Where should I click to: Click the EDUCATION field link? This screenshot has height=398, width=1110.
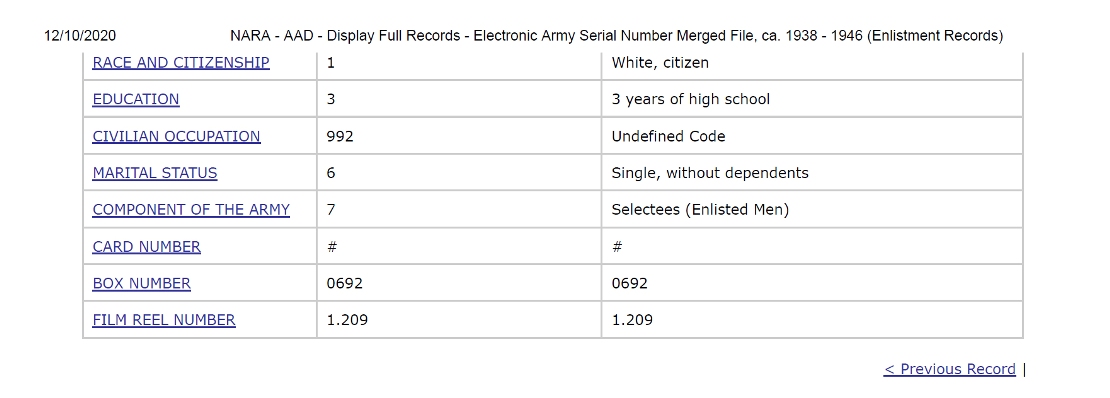click(x=136, y=99)
